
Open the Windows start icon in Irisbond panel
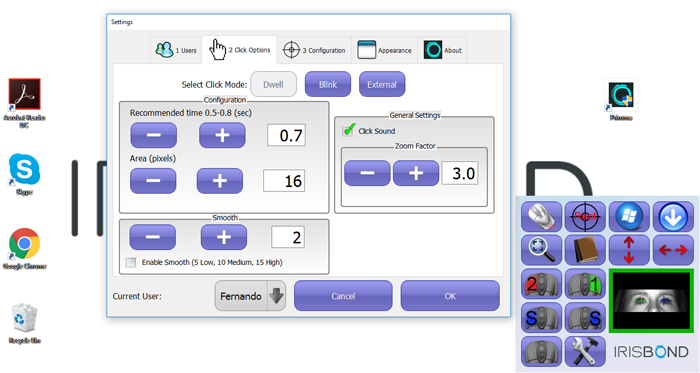pos(629,216)
